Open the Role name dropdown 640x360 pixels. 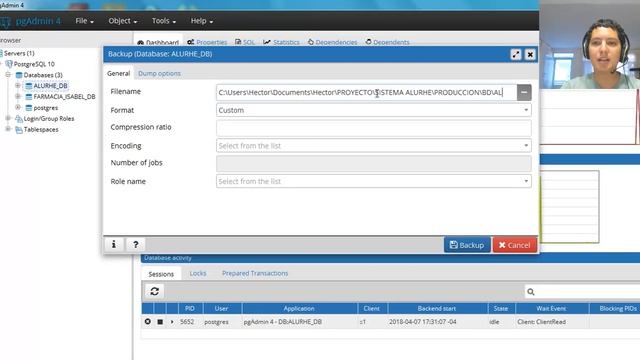point(373,181)
